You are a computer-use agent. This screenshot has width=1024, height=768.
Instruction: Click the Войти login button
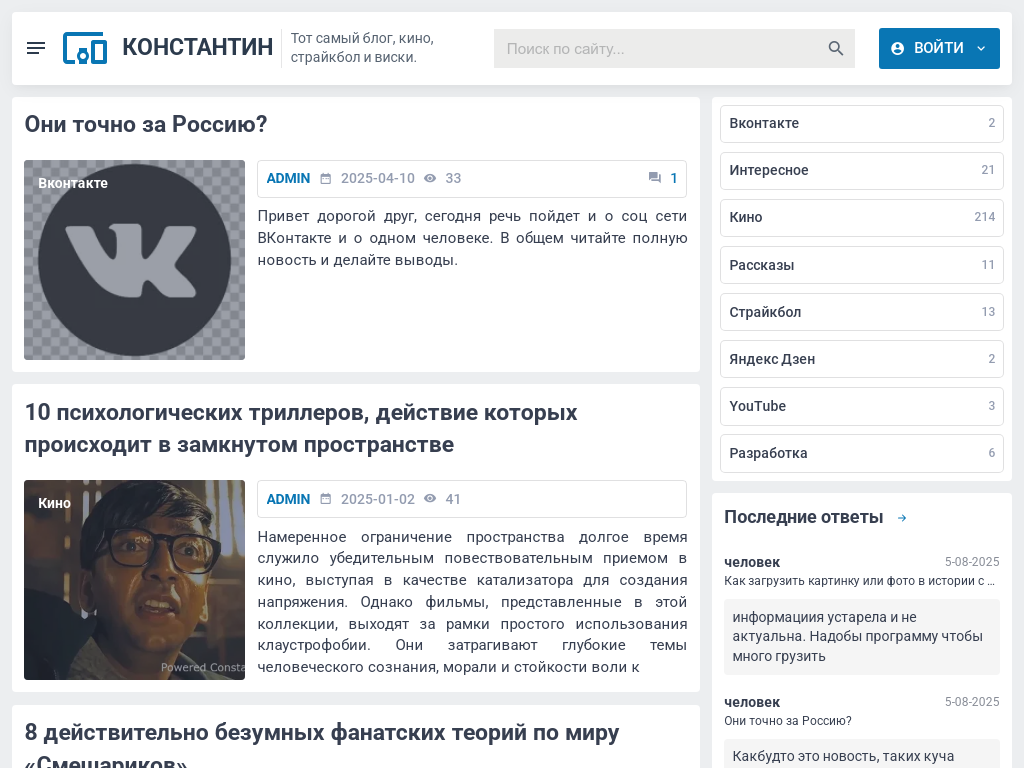(x=939, y=48)
